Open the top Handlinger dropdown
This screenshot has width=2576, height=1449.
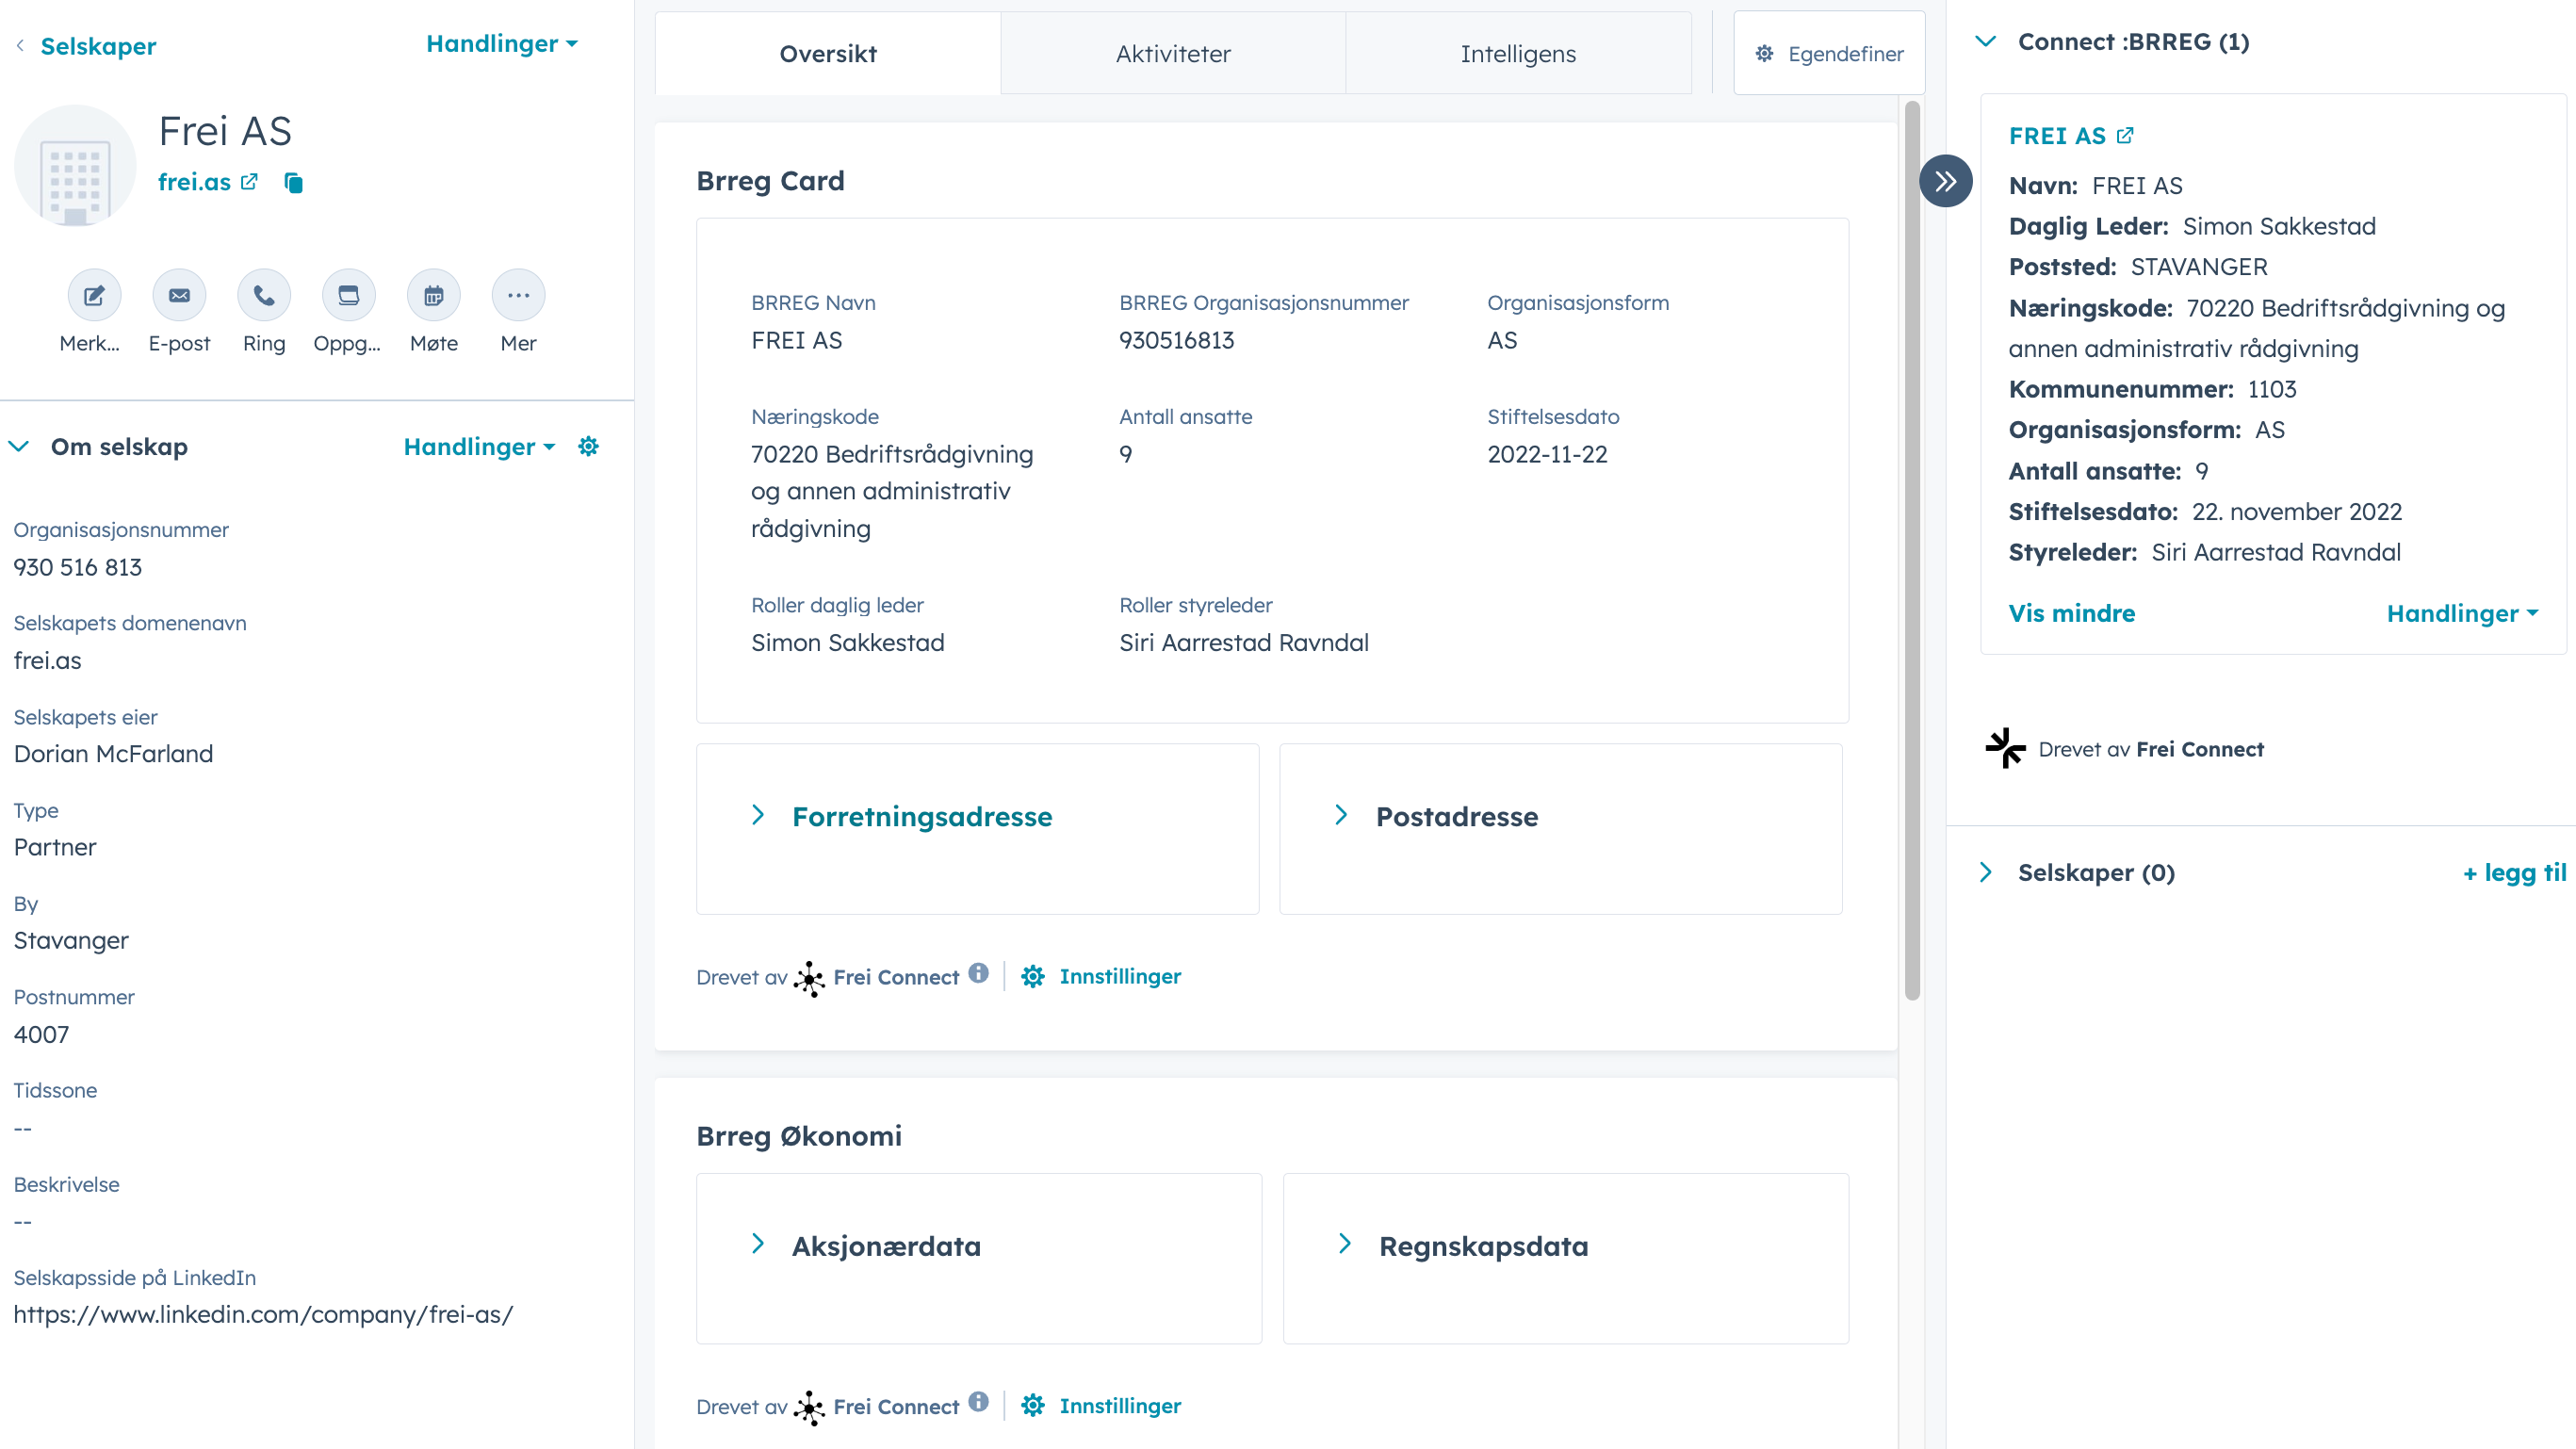click(x=501, y=43)
